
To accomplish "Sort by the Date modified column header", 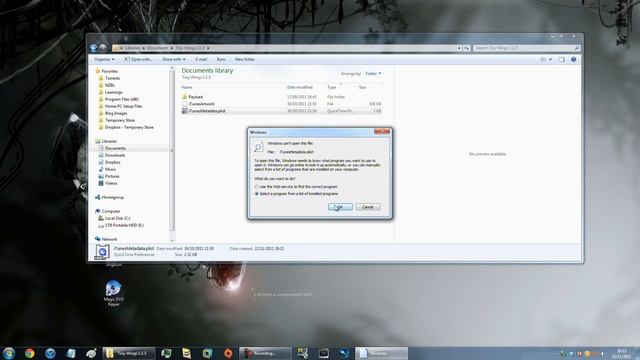I will [x=300, y=87].
